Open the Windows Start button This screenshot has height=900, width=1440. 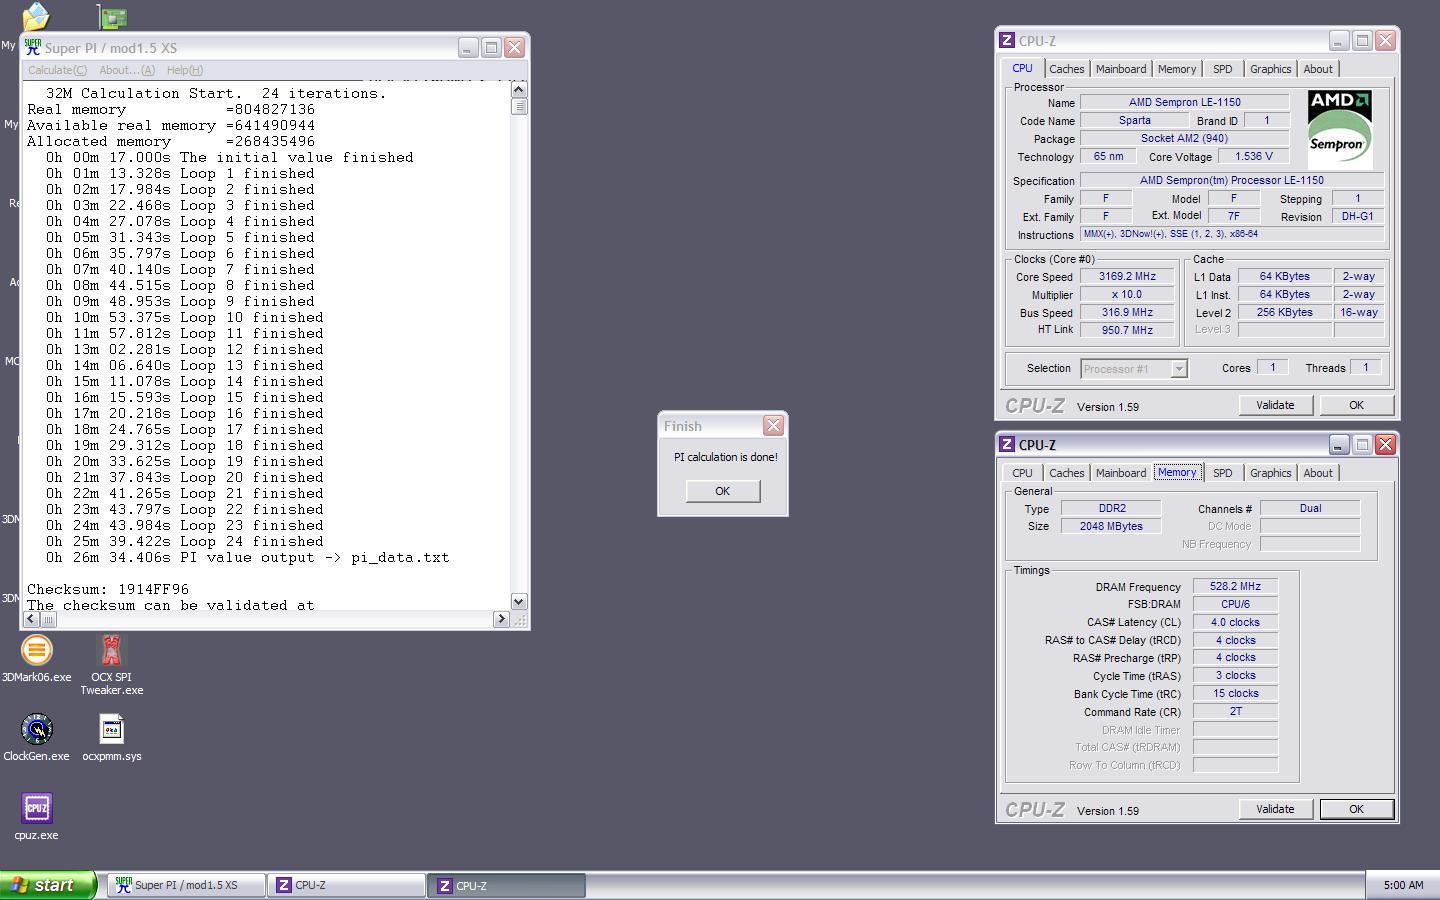(x=48, y=885)
